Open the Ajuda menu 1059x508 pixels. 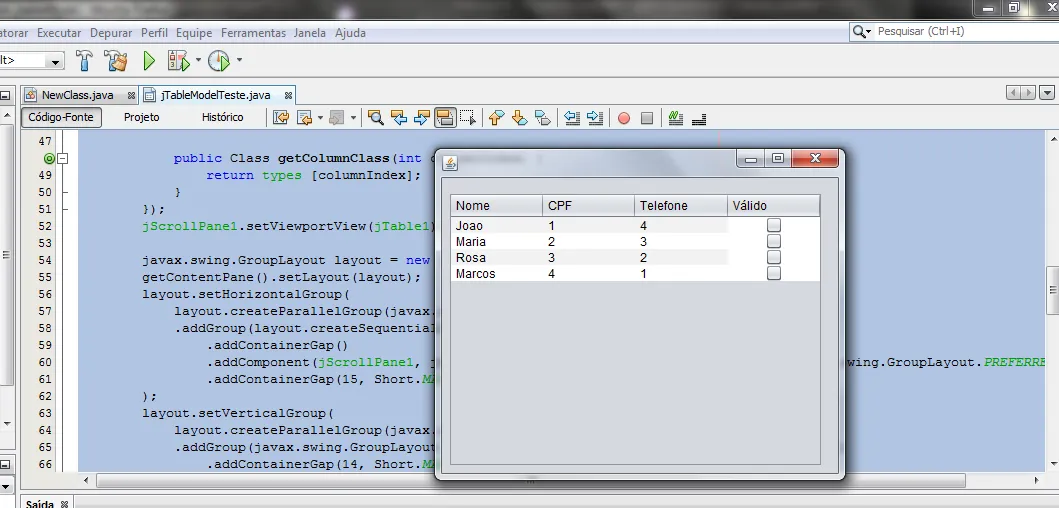351,32
